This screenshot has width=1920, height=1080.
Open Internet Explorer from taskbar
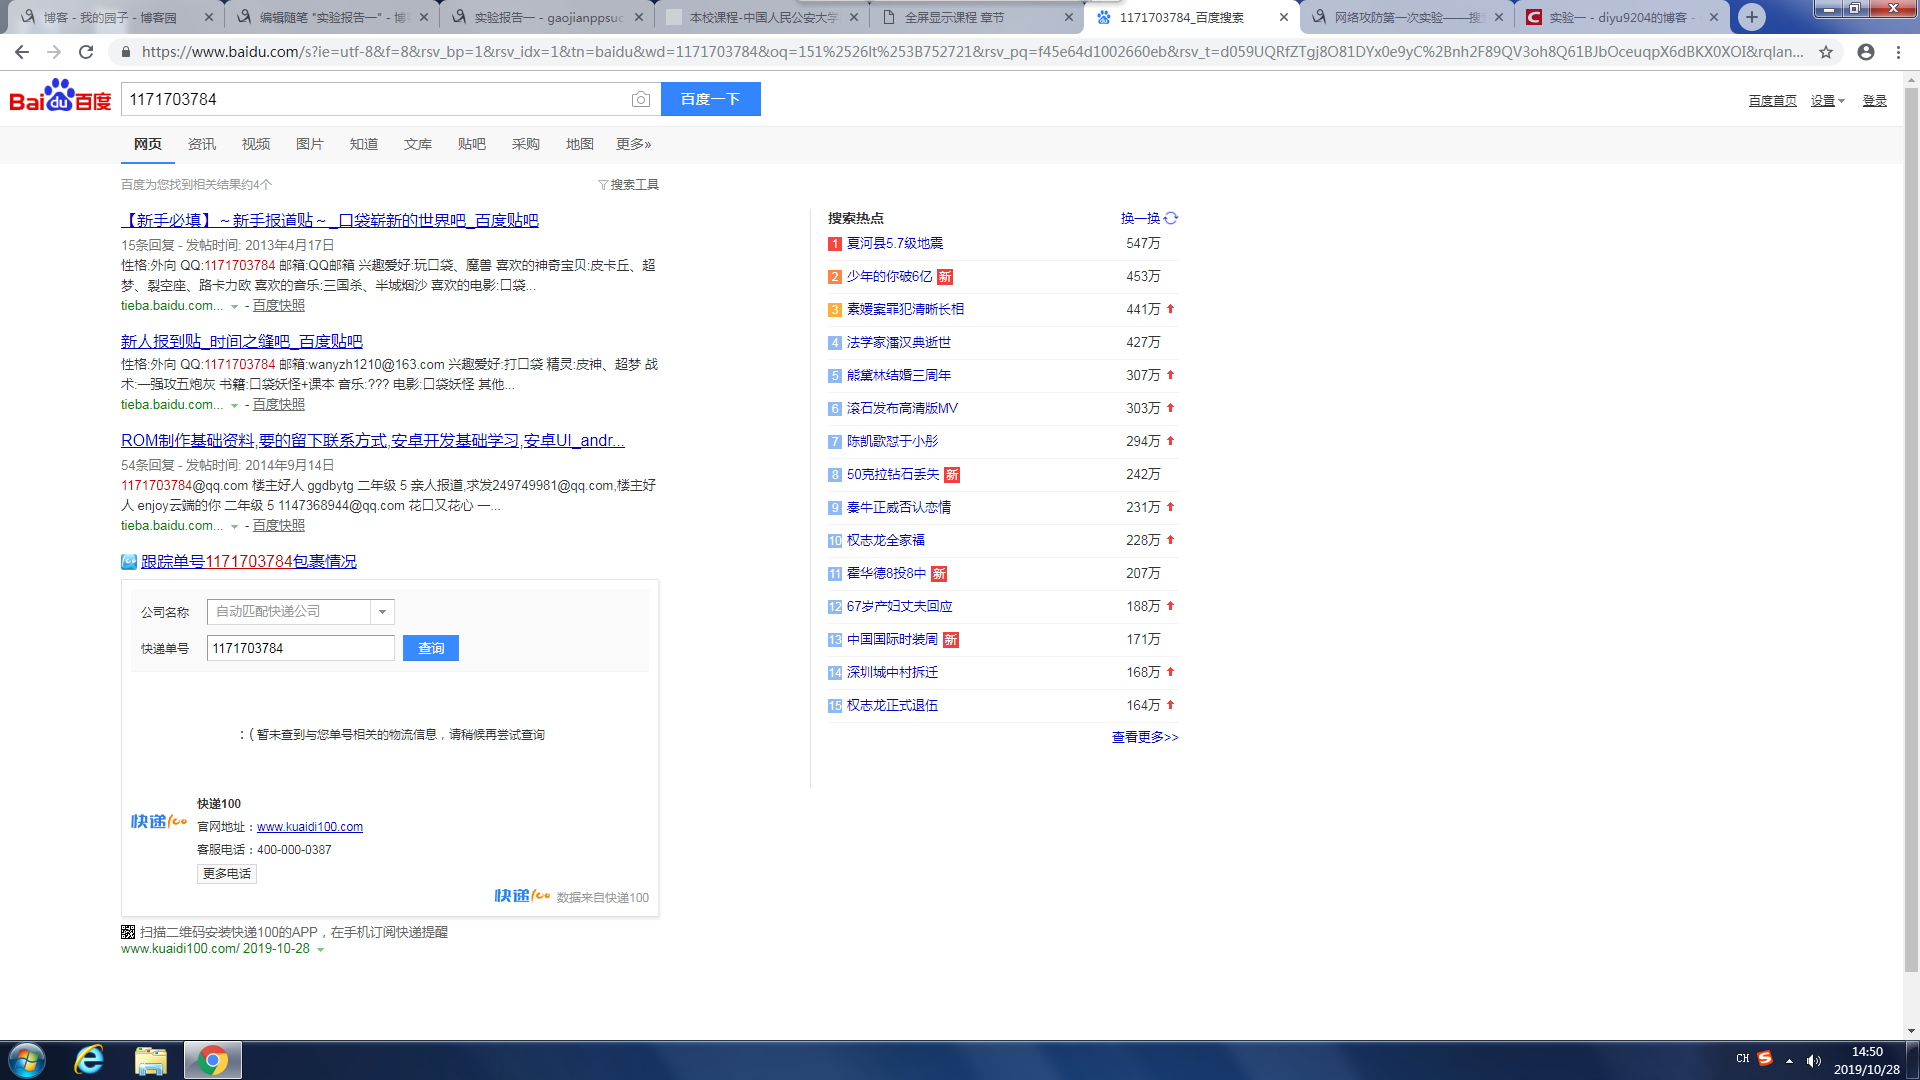pos(89,1060)
